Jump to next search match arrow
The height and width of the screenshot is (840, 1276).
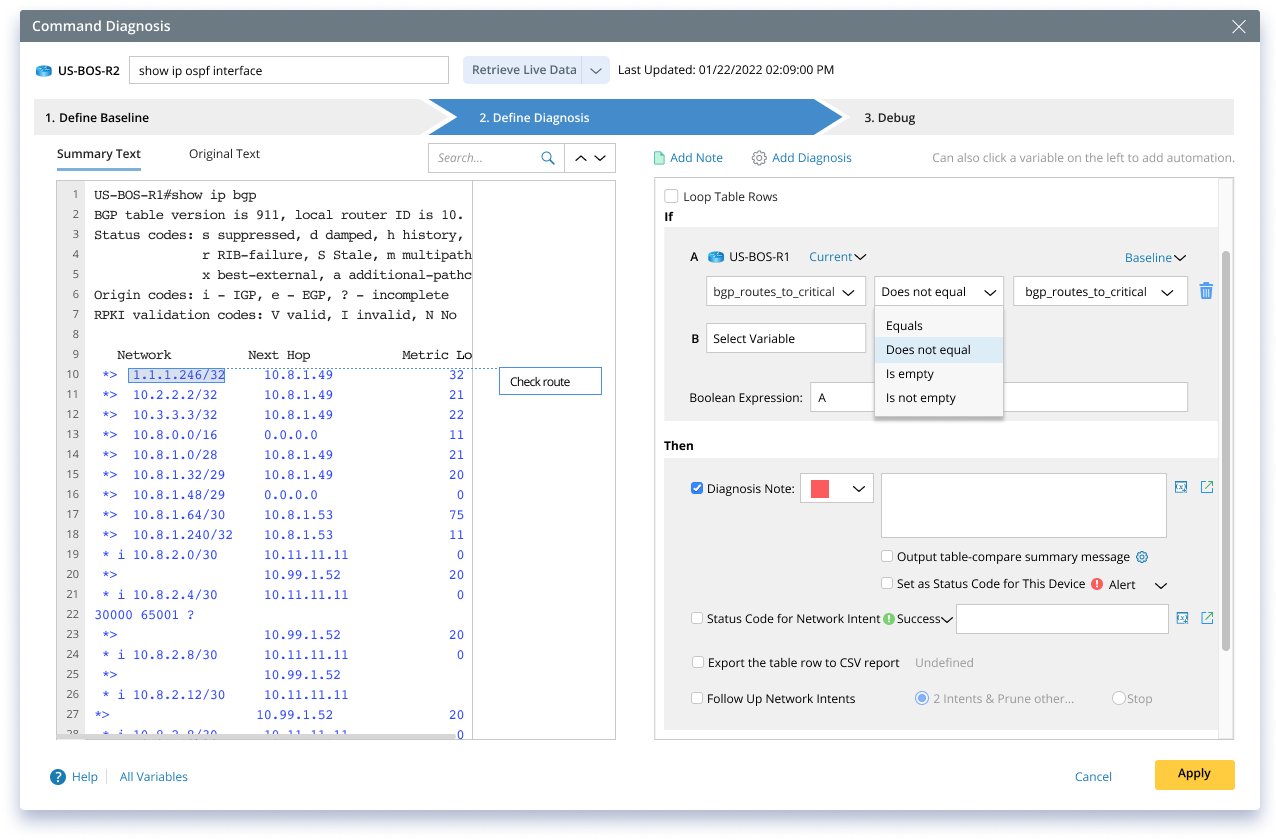(599, 158)
